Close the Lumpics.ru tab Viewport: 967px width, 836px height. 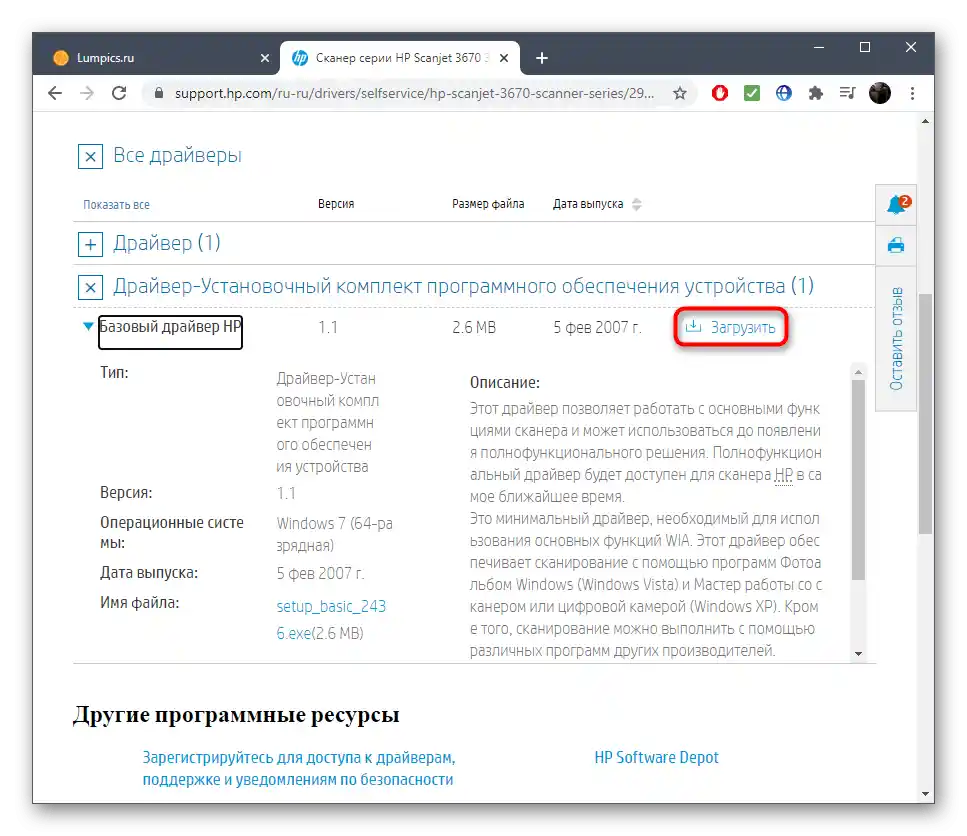(x=265, y=58)
